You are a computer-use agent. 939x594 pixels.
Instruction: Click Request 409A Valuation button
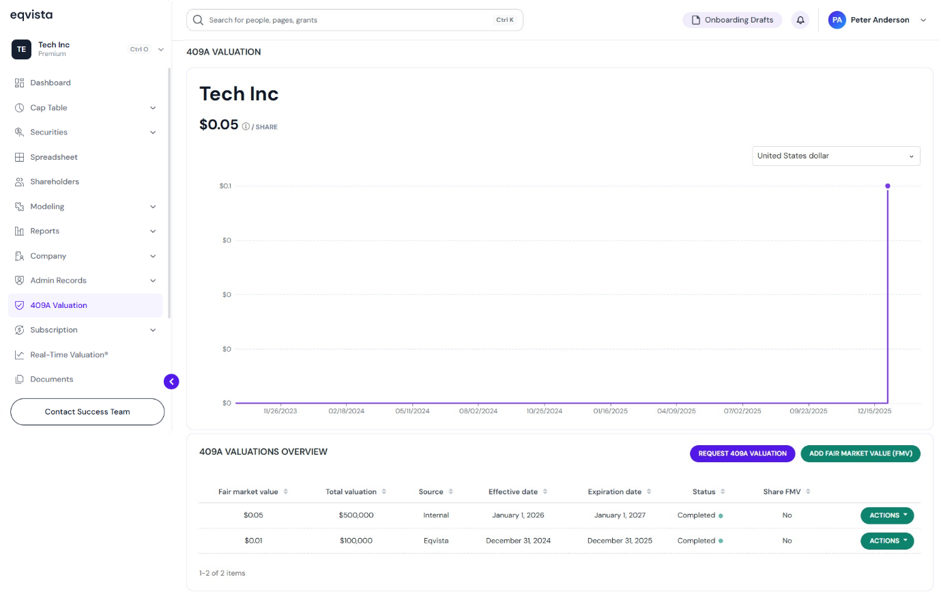tap(742, 453)
